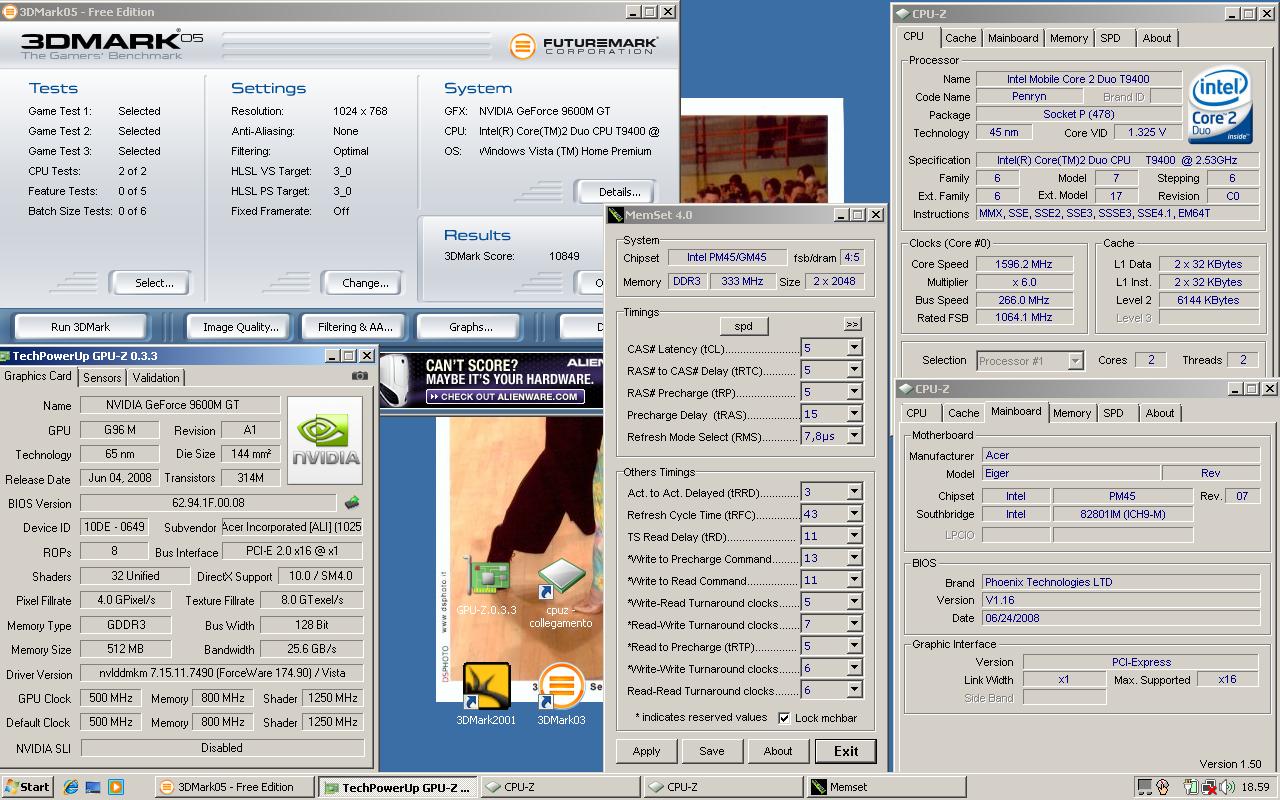Image resolution: width=1280 pixels, height=800 pixels.
Task: Open the GPU-Z.0.3.3 desktop shortcut
Action: pos(487,586)
